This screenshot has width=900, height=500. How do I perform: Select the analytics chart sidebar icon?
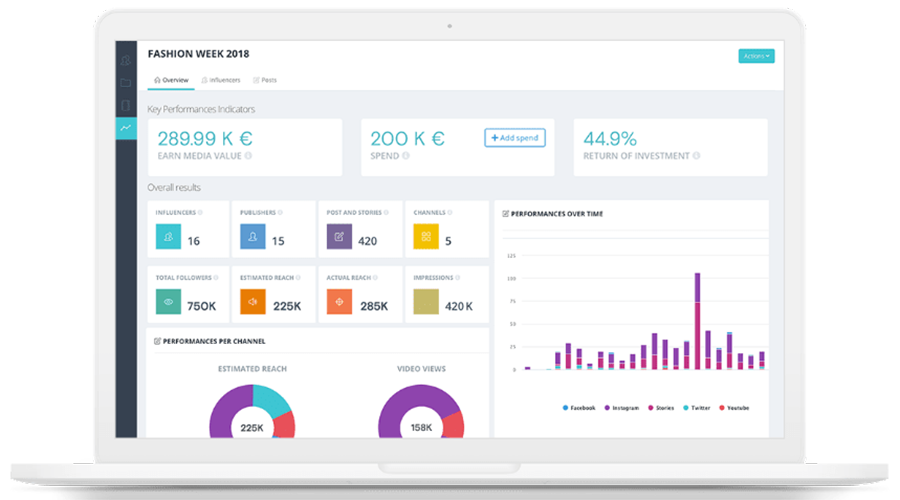point(125,128)
